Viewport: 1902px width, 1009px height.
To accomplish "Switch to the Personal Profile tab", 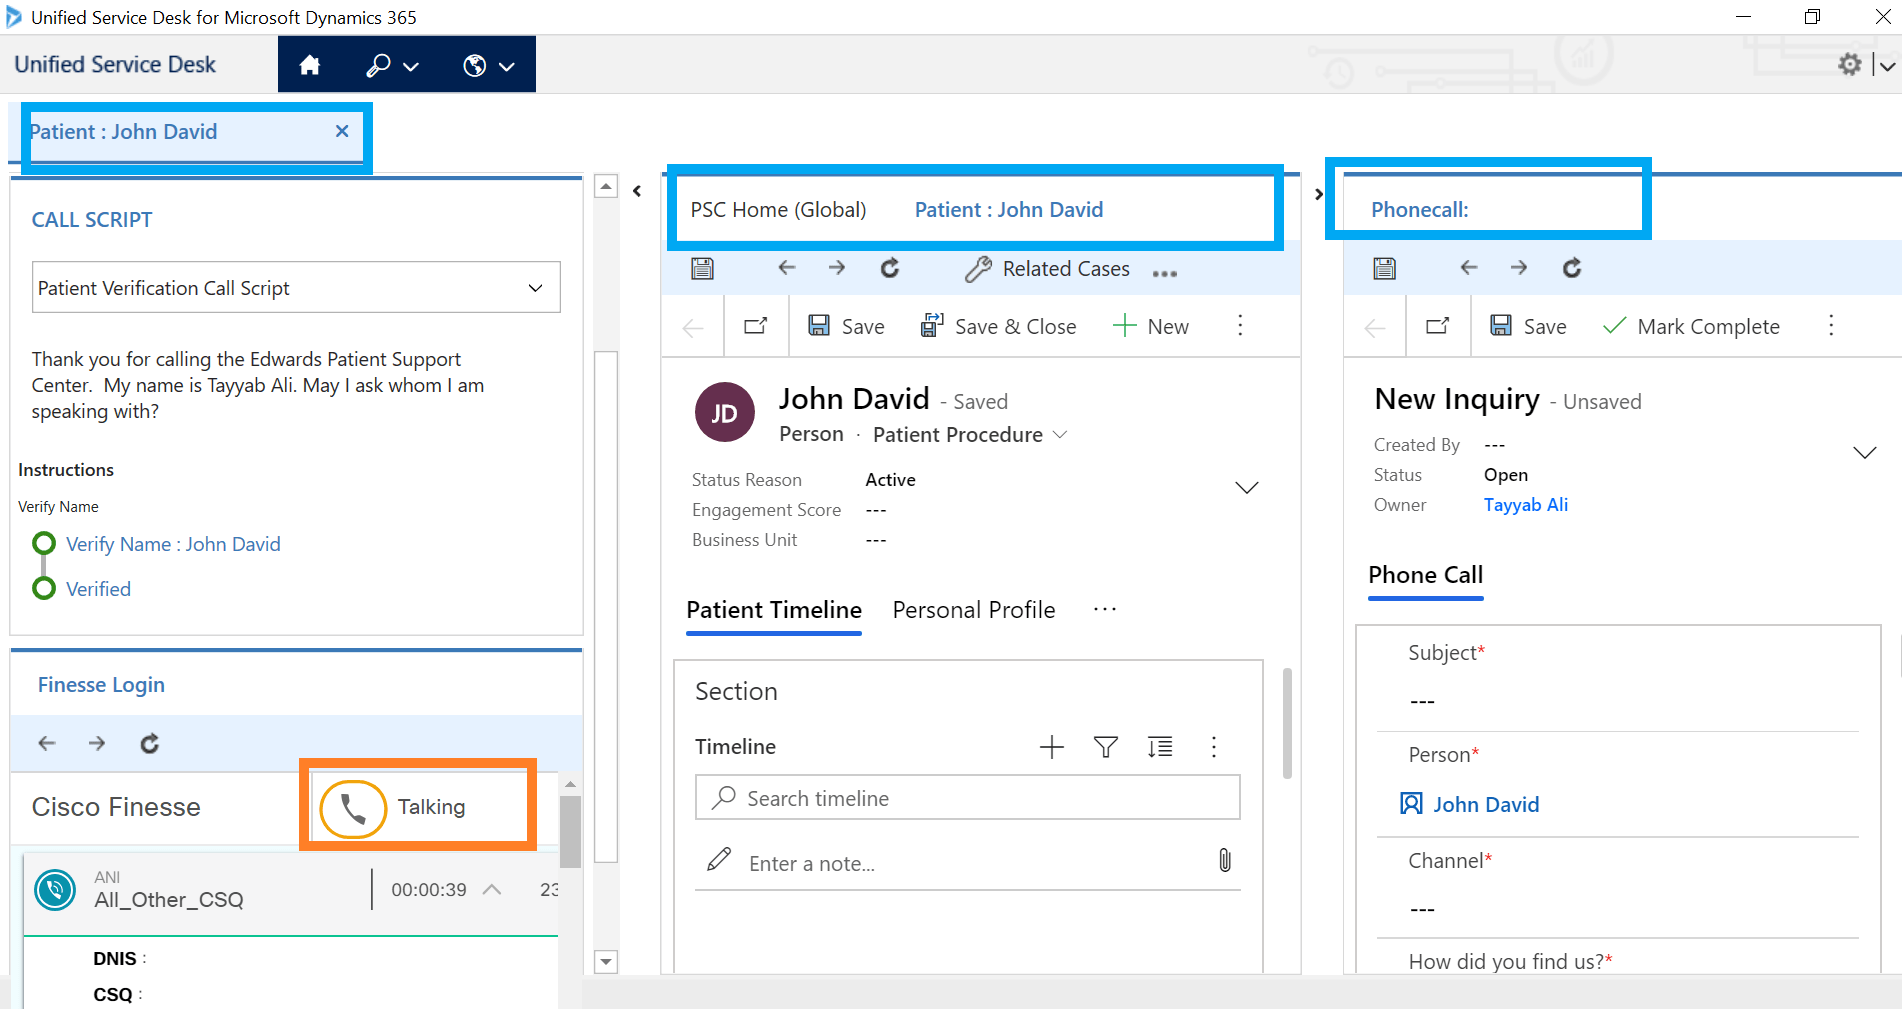I will [x=973, y=610].
